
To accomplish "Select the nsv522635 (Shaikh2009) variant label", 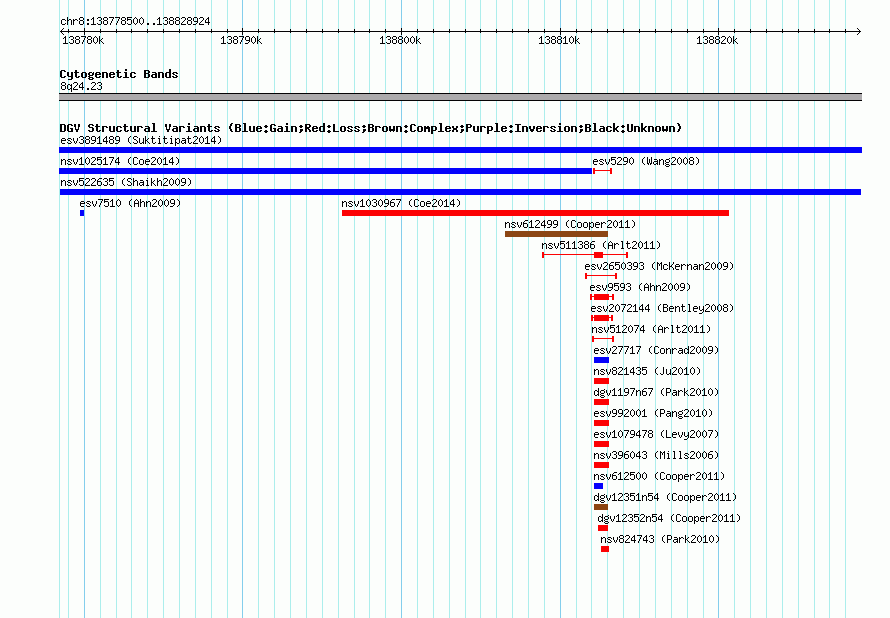I will [126, 182].
